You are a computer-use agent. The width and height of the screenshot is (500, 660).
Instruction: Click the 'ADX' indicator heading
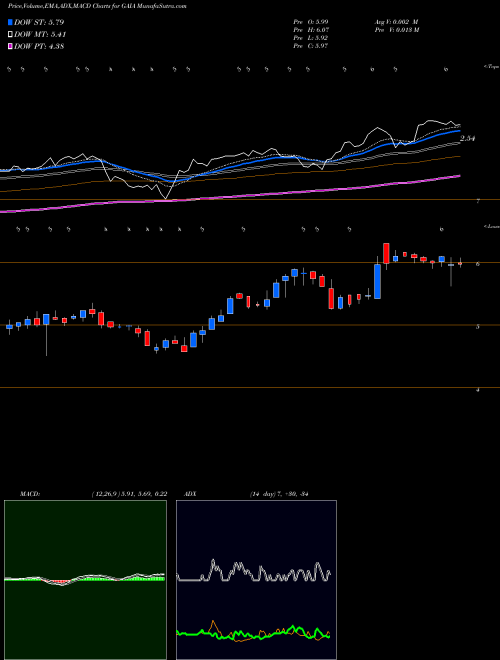coord(189,494)
